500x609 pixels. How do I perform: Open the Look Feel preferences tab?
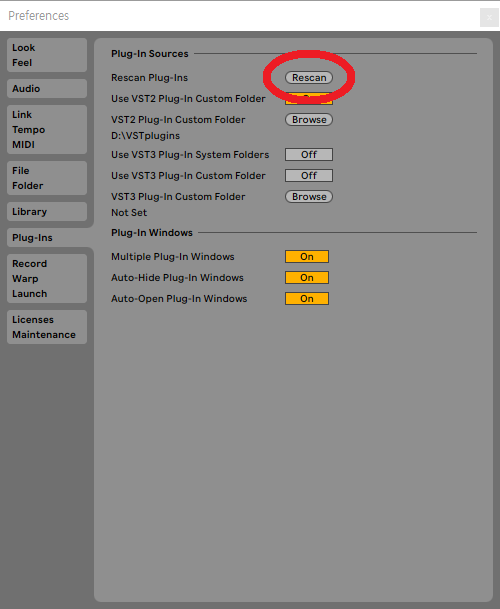tap(47, 55)
